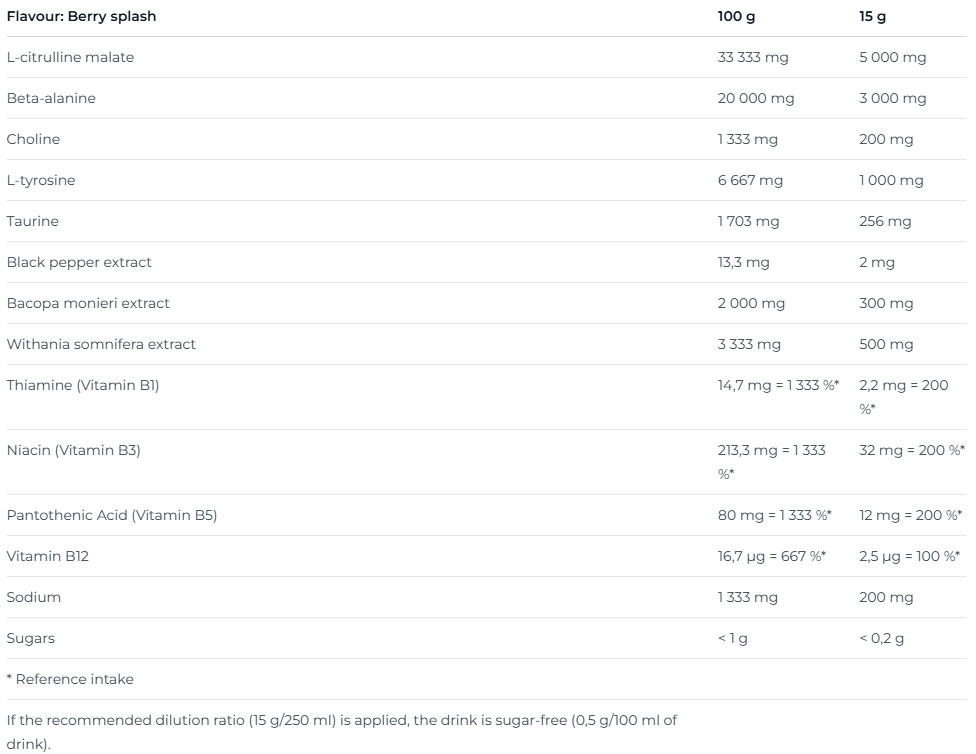Click the Niacin (Vitamin B3) label
Viewport: 976px width, 754px height.
pyautogui.click(x=74, y=450)
